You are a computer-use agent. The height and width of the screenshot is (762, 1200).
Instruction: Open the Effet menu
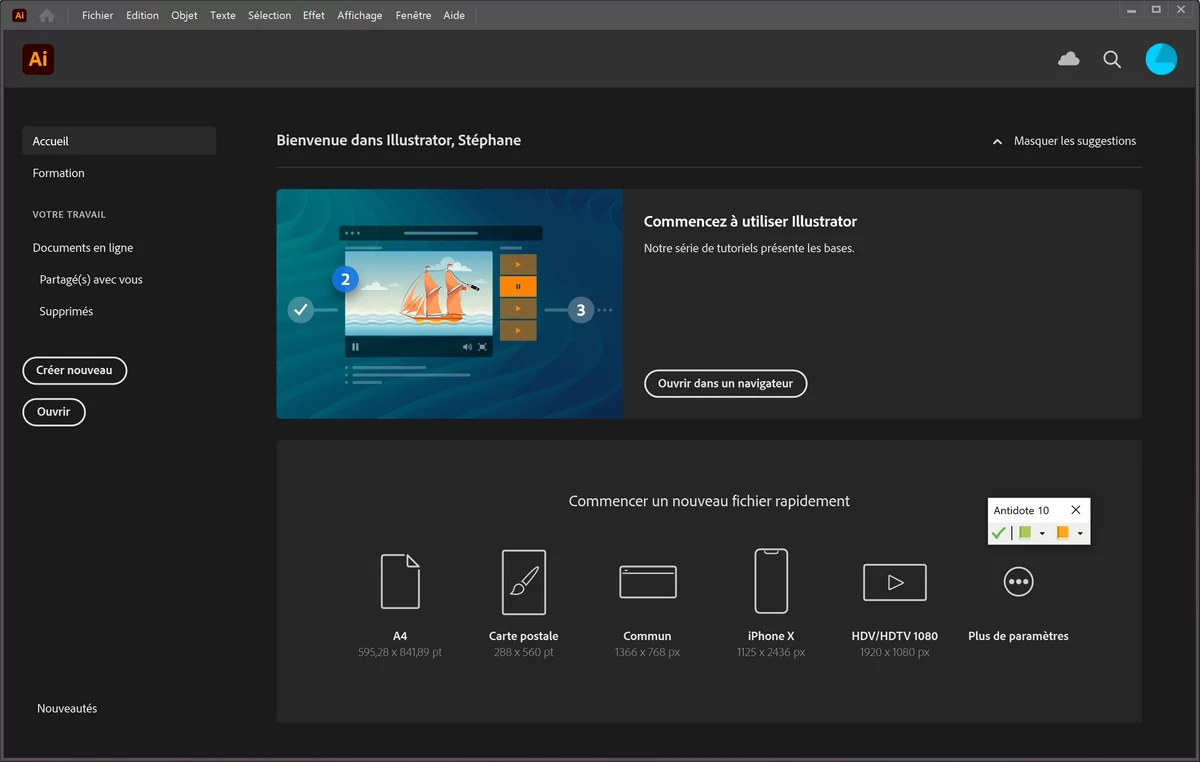point(314,15)
